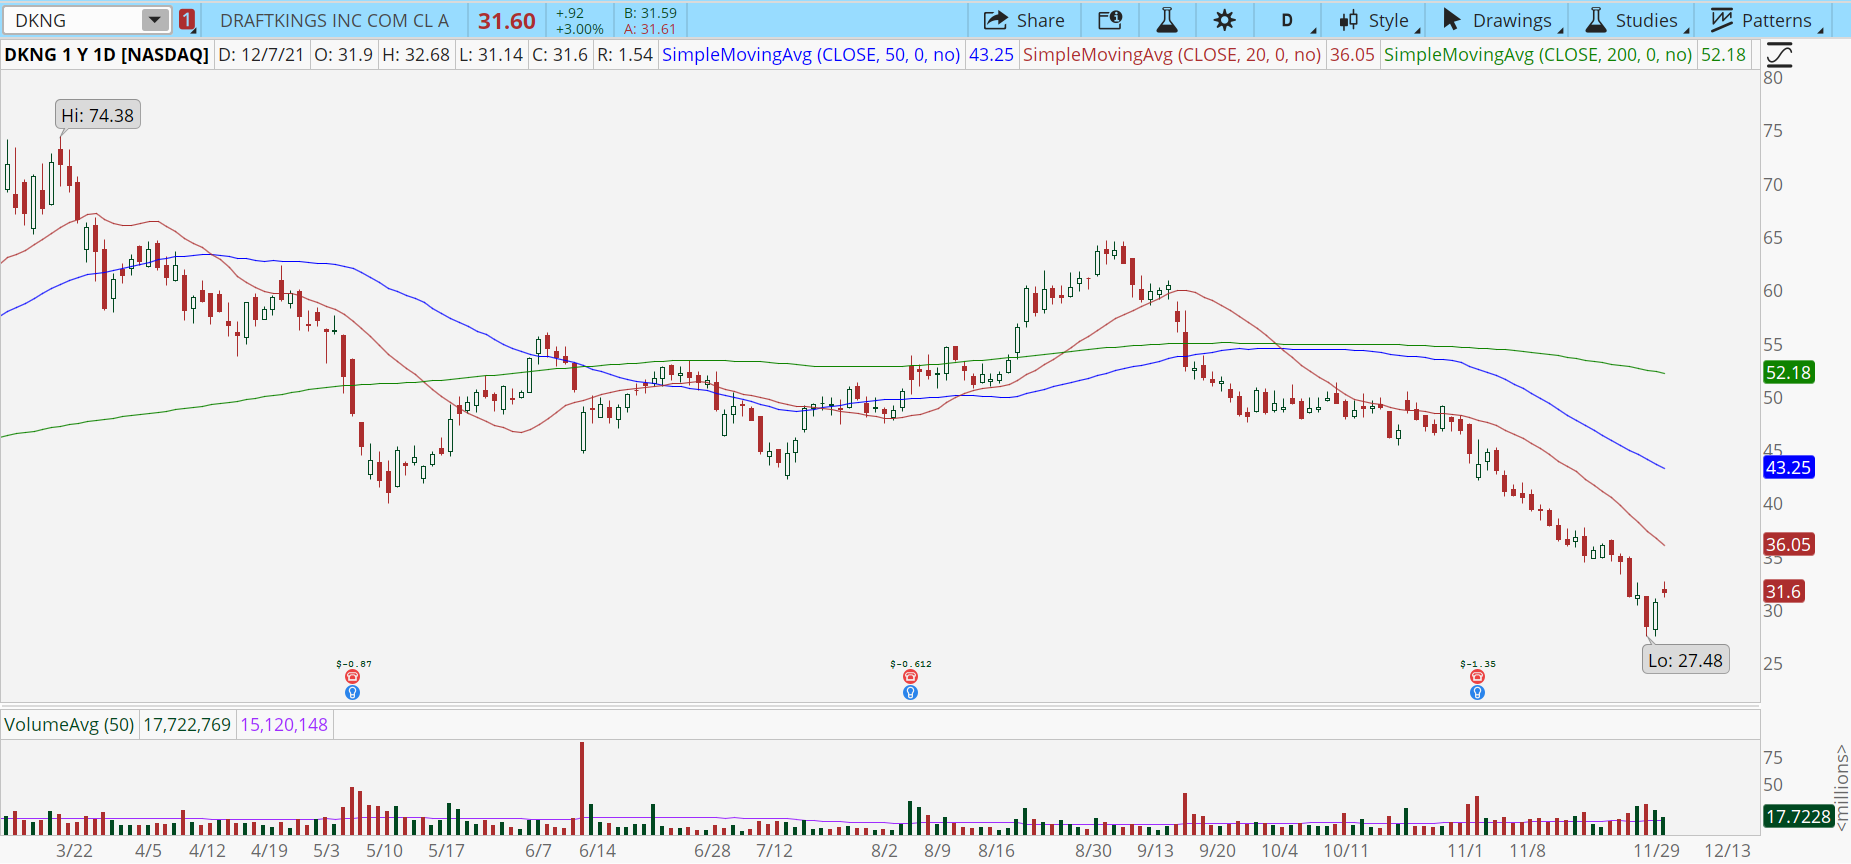Click the Hi: 74.38 price bubble

pos(97,115)
